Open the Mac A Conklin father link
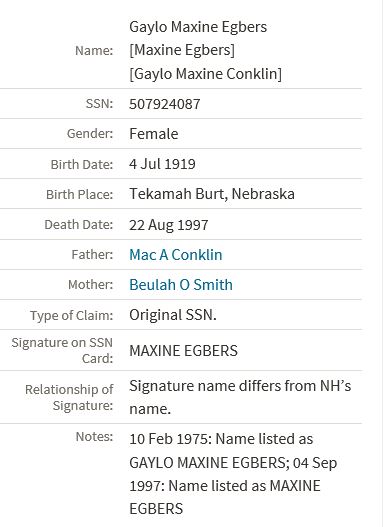383x527 pixels. [176, 255]
